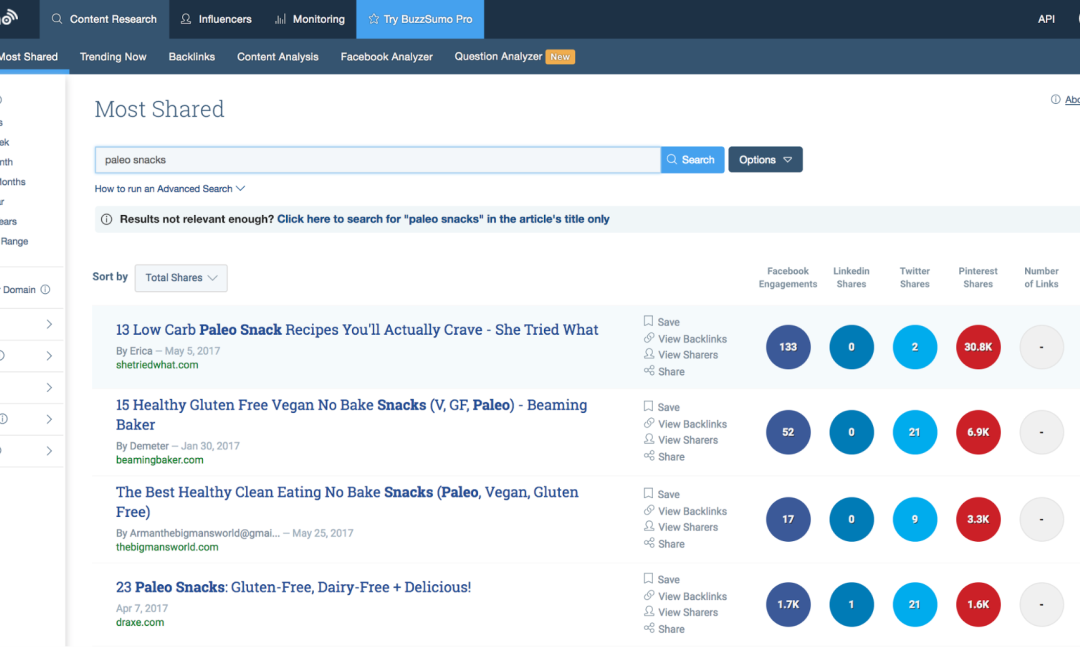Click the 1.7K Facebook engagements circle
Image resolution: width=1080 pixels, height=647 pixels.
(x=788, y=605)
